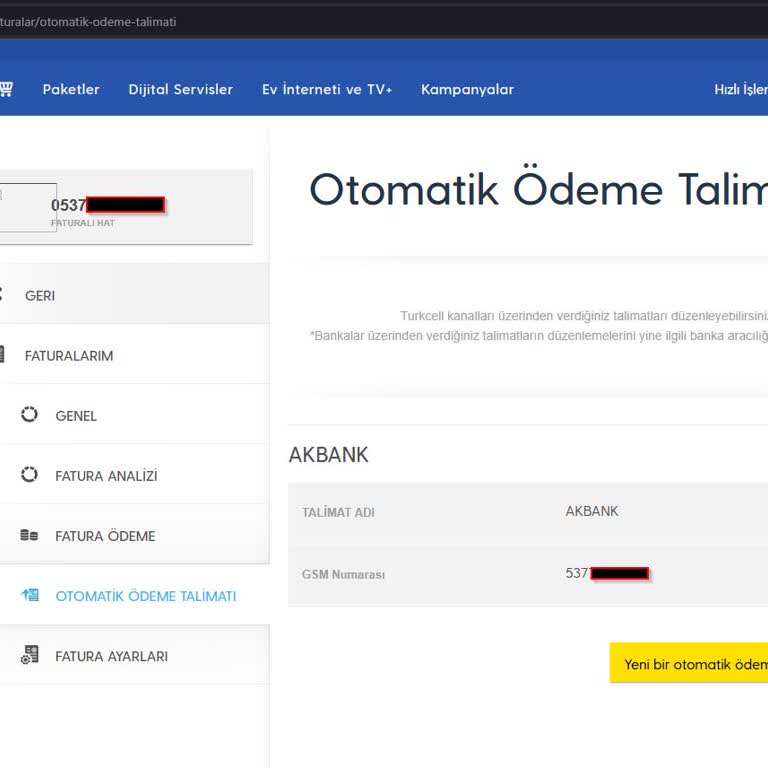Click the FATURALI HAT label
768x768 pixels.
point(83,223)
